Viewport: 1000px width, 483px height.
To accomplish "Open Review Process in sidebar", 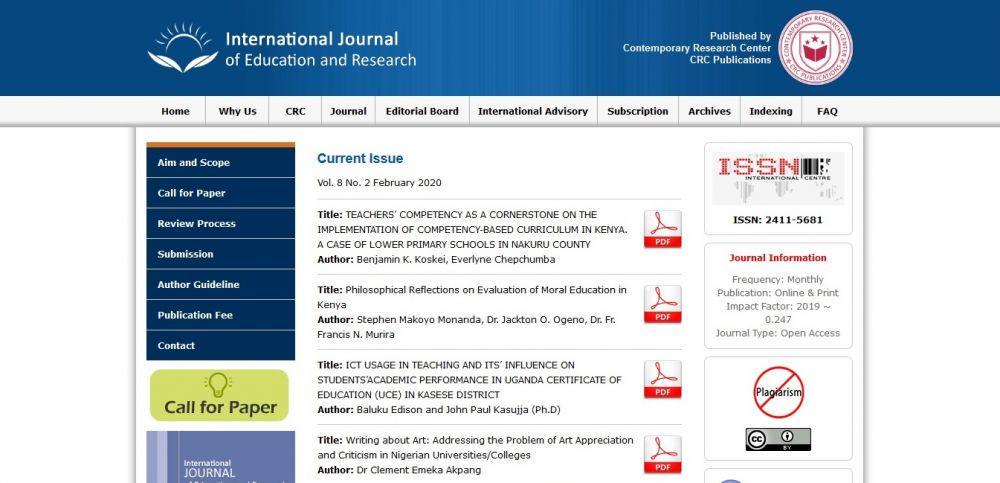I will tap(221, 224).
